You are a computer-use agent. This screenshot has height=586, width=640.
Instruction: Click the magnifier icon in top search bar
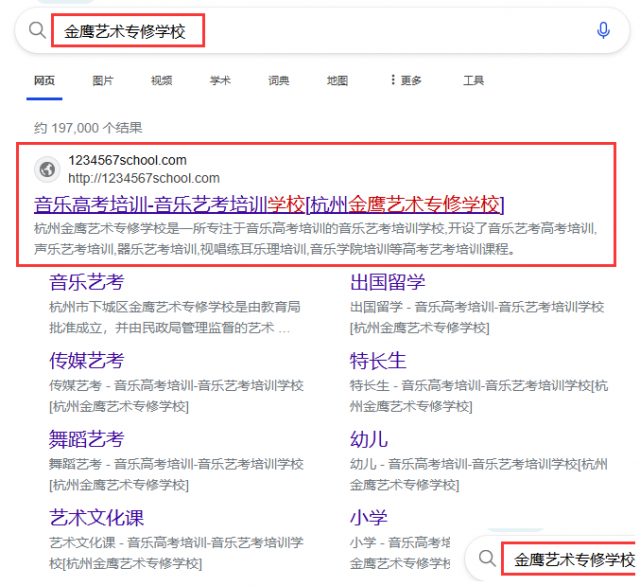(x=37, y=30)
